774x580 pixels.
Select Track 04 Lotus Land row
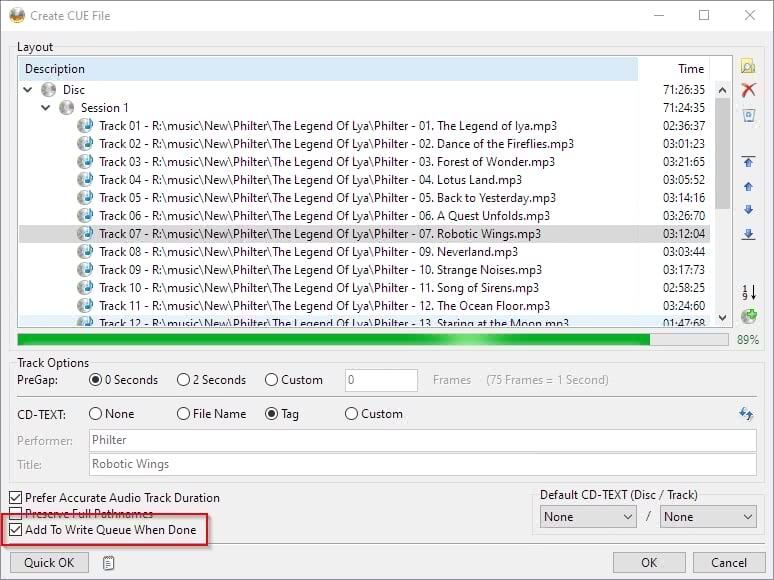[364, 180]
